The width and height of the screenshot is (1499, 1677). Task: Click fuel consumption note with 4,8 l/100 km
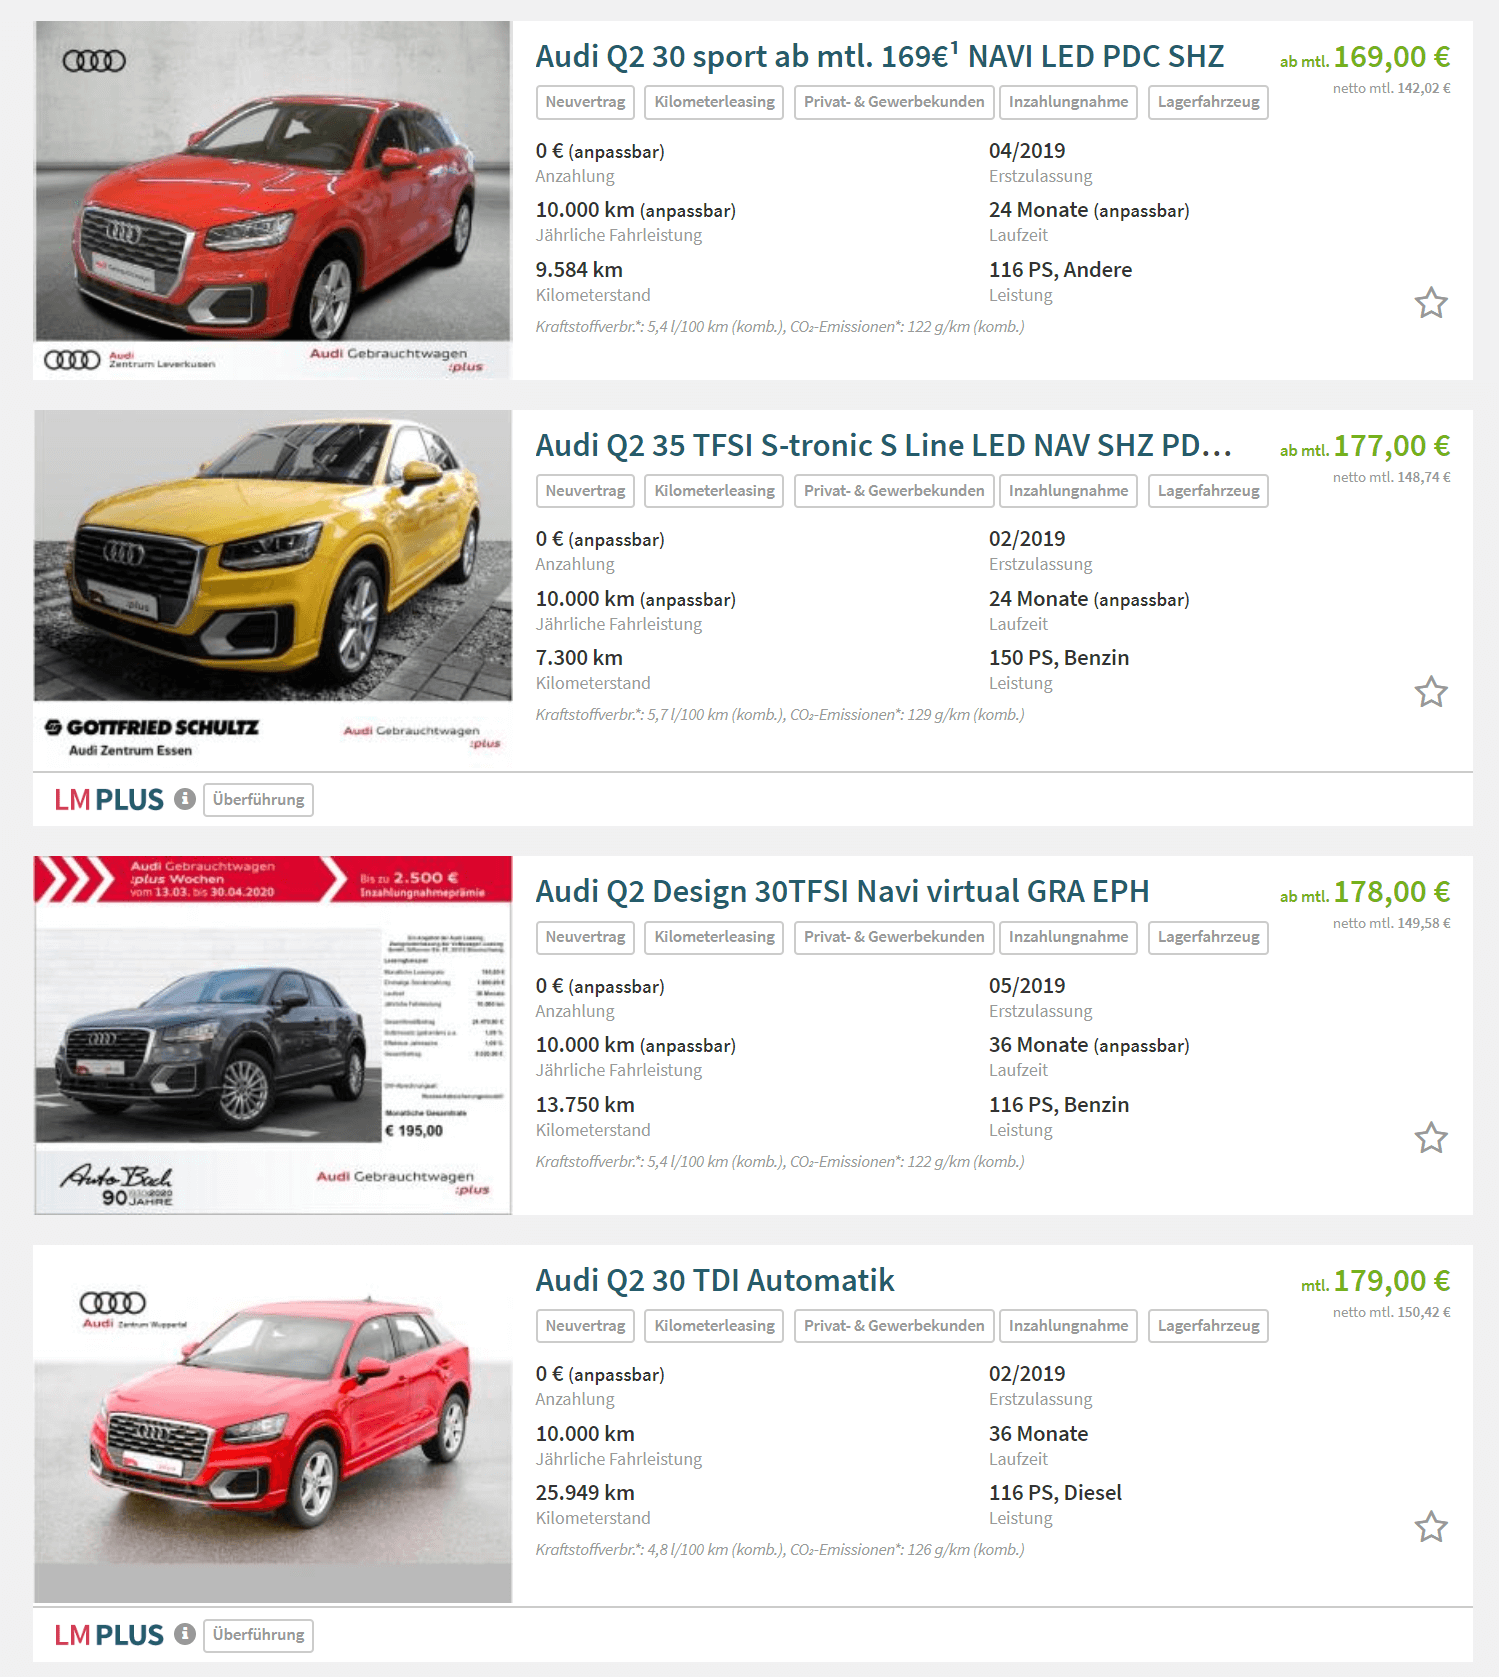[780, 1550]
